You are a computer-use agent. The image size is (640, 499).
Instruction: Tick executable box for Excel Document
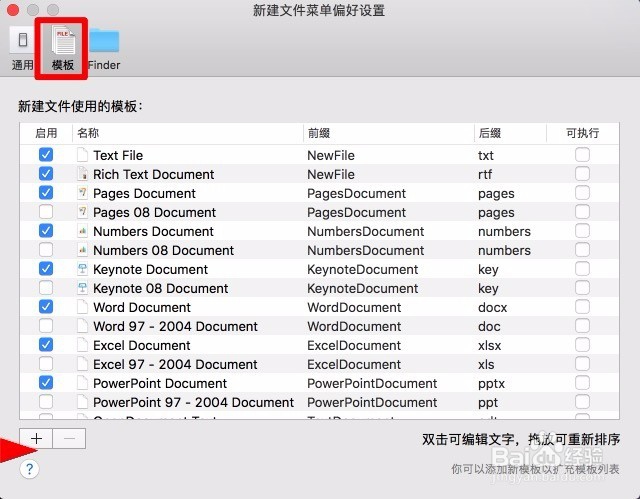(x=582, y=345)
